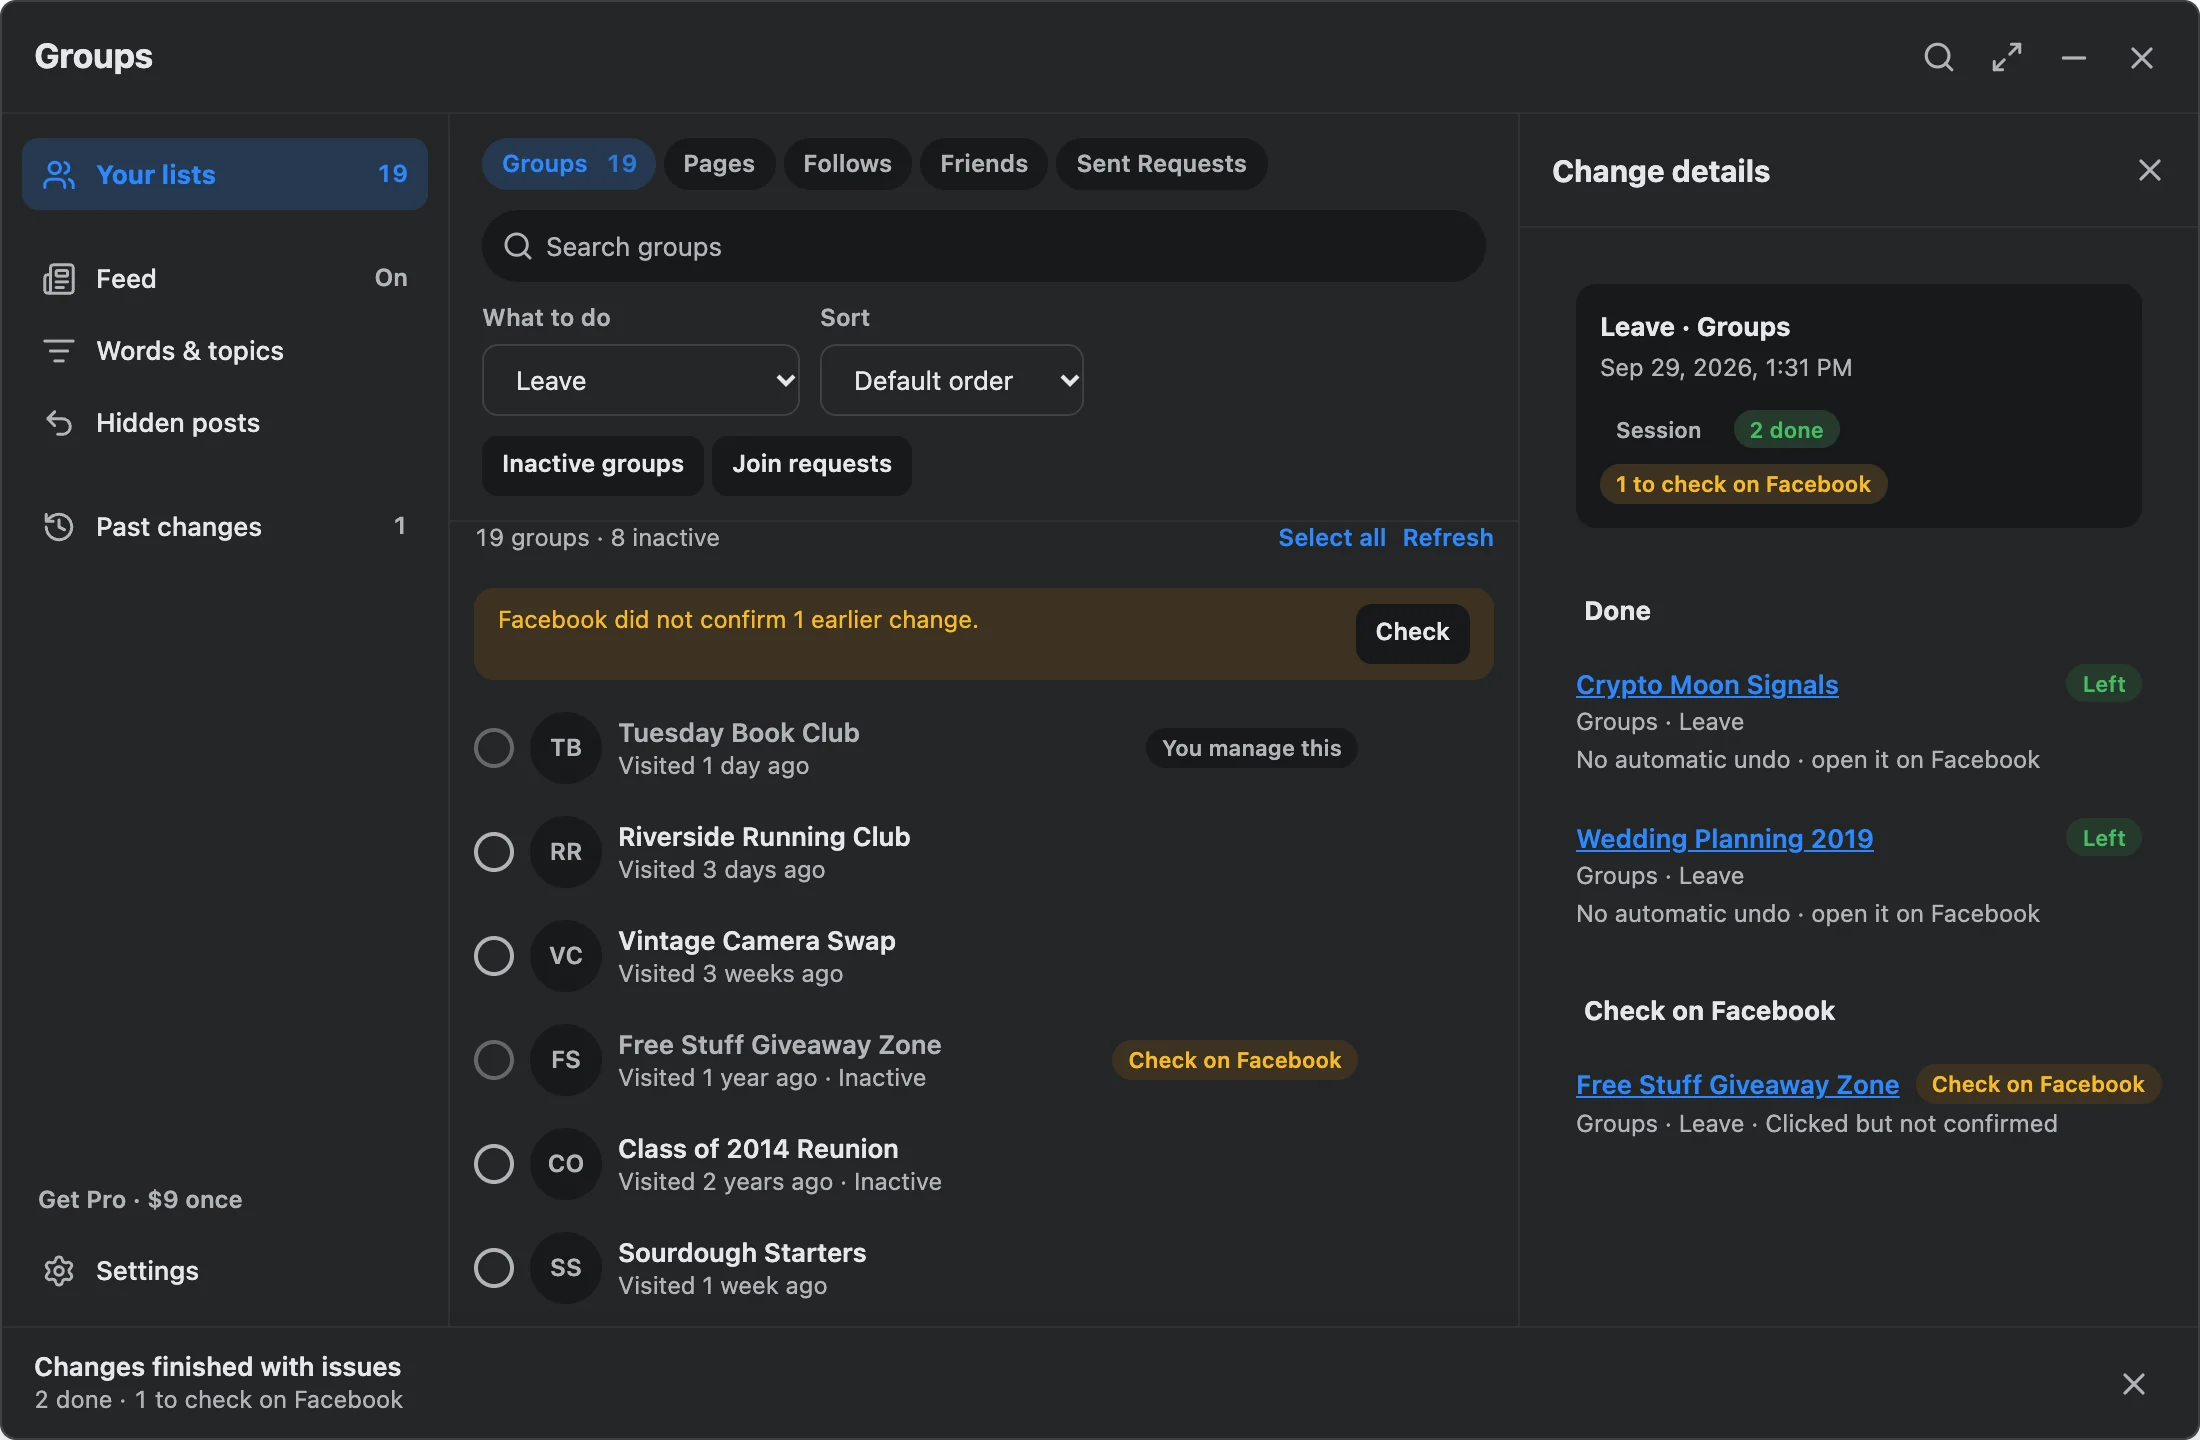Select Free Stuff Giveaway Zone radio circle

(494, 1060)
